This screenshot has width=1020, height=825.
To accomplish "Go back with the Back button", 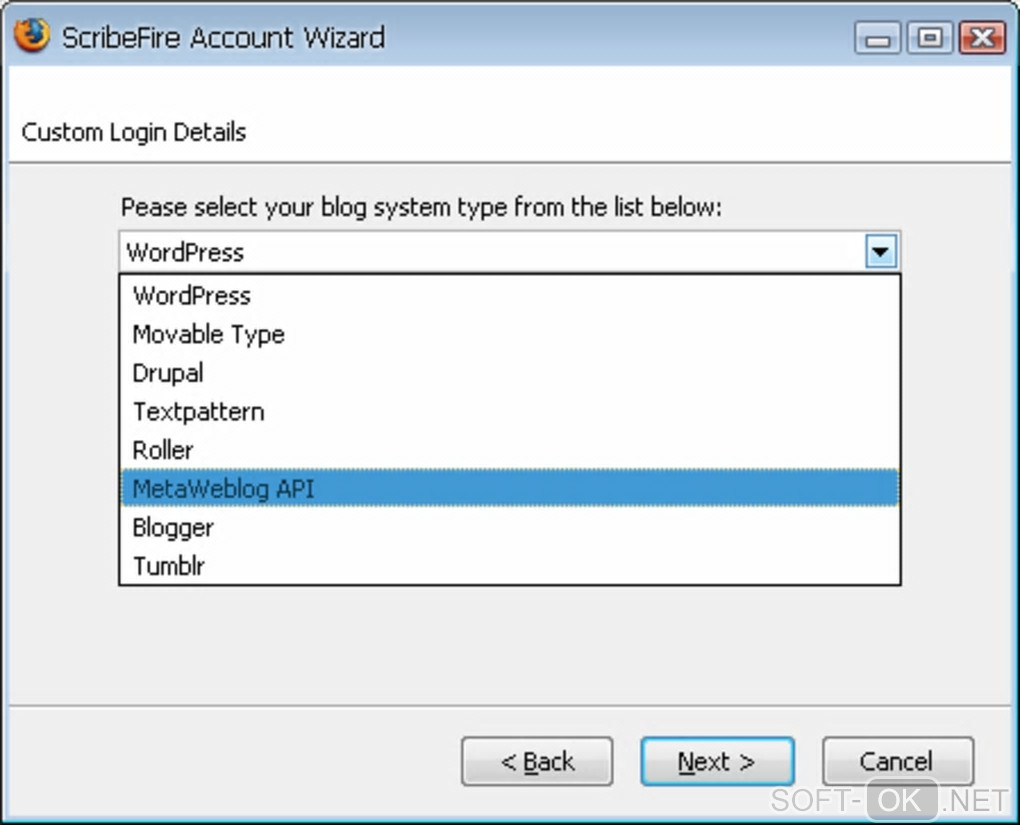I will 537,762.
